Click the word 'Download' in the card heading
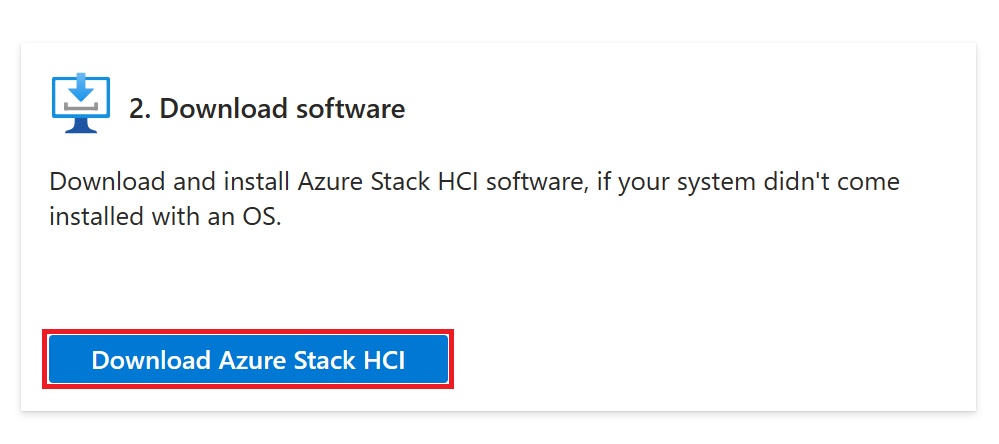This screenshot has height=444, width=999. click(217, 108)
